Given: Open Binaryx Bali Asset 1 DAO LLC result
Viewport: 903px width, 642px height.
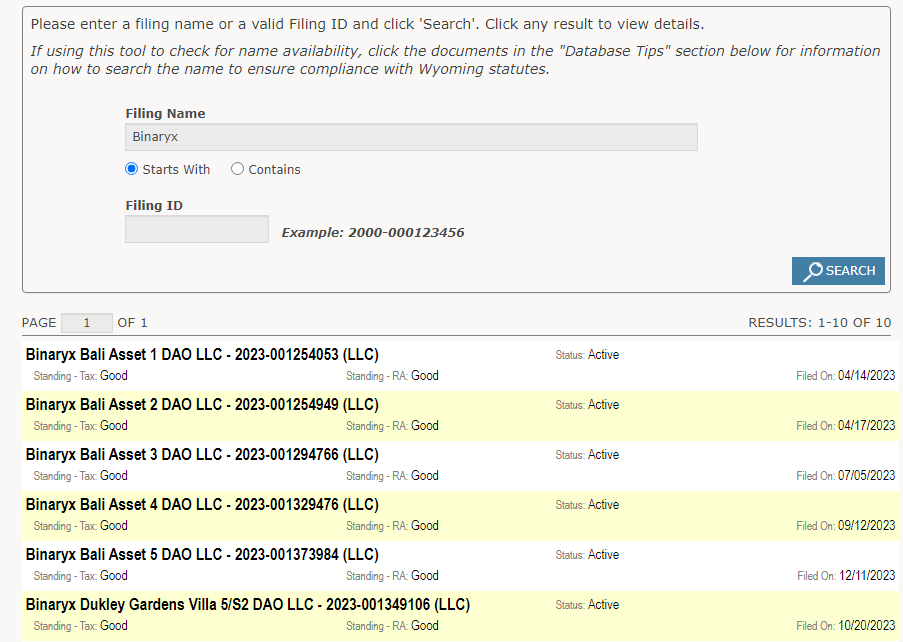Looking at the screenshot, I should (202, 355).
